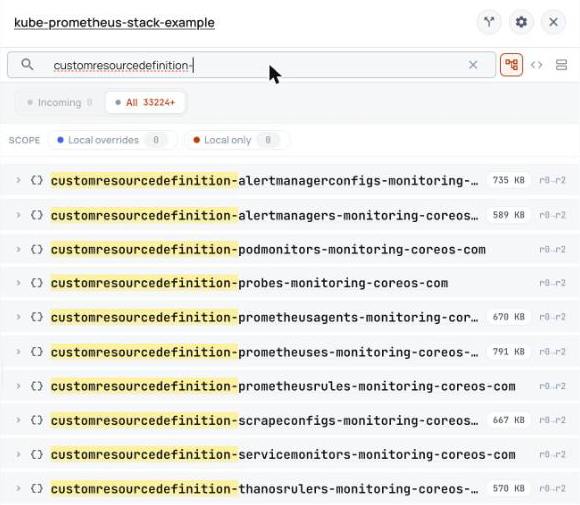Switch to stacked list view icon
This screenshot has height=505, width=580.
coord(561,65)
